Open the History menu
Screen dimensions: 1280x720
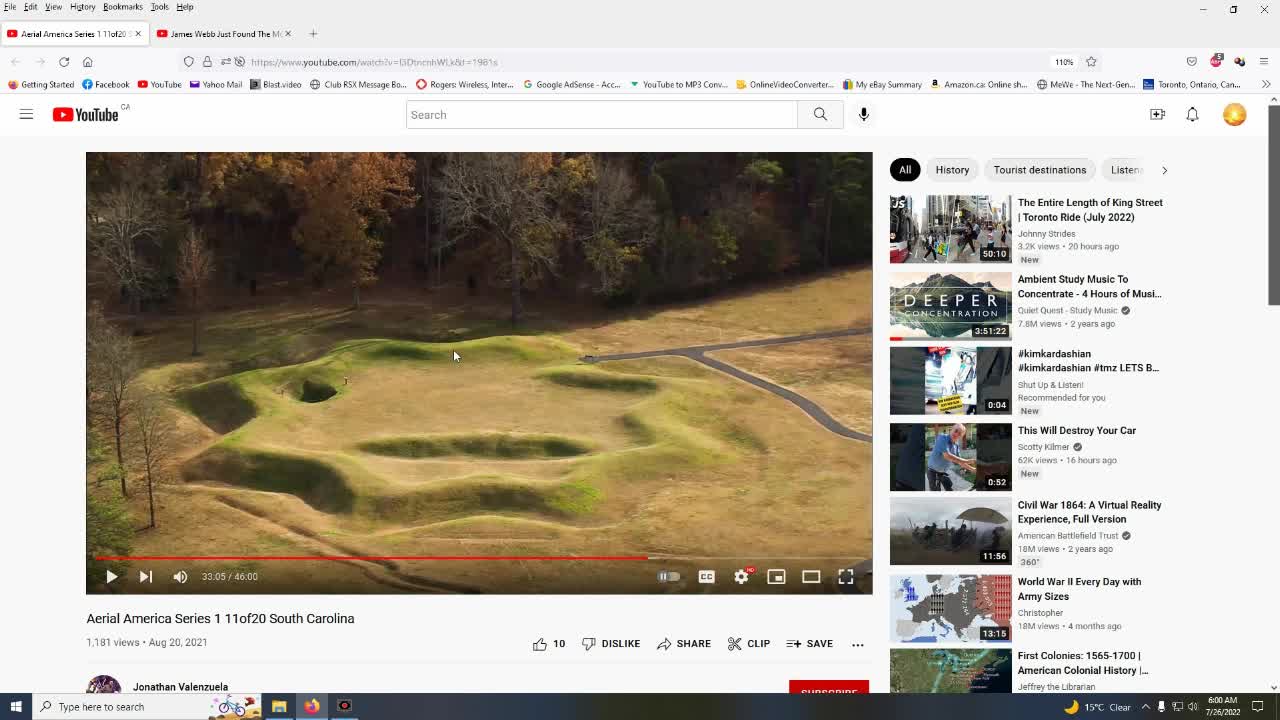[82, 7]
